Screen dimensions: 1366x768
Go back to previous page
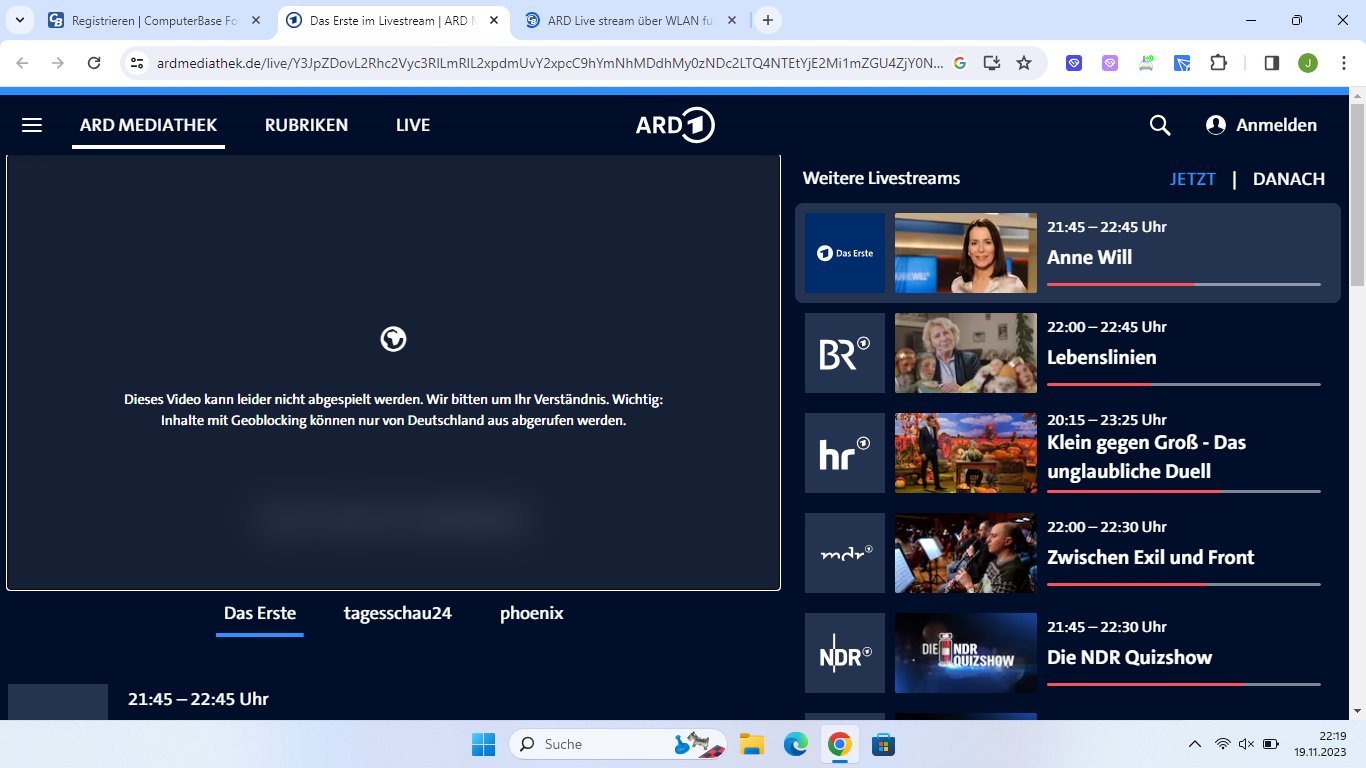22,63
